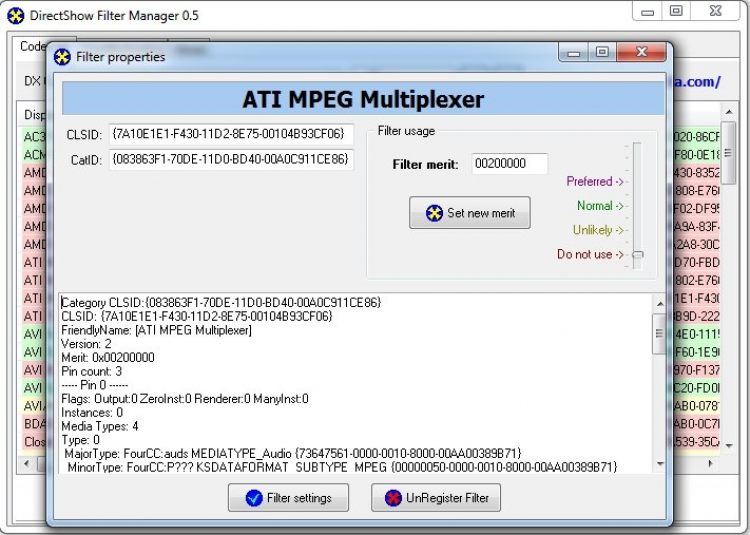Click the merit slider thumb
Image resolution: width=750 pixels, height=535 pixels.
click(638, 254)
